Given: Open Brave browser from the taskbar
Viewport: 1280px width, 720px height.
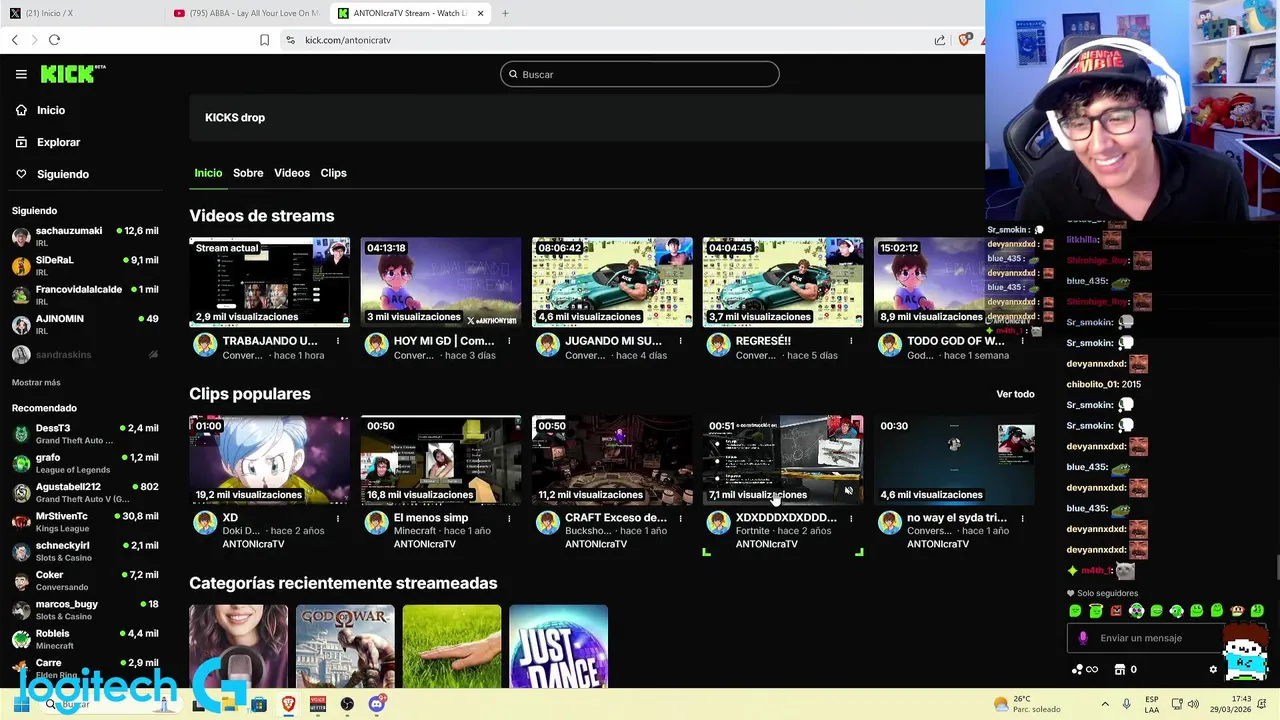Looking at the screenshot, I should (289, 704).
